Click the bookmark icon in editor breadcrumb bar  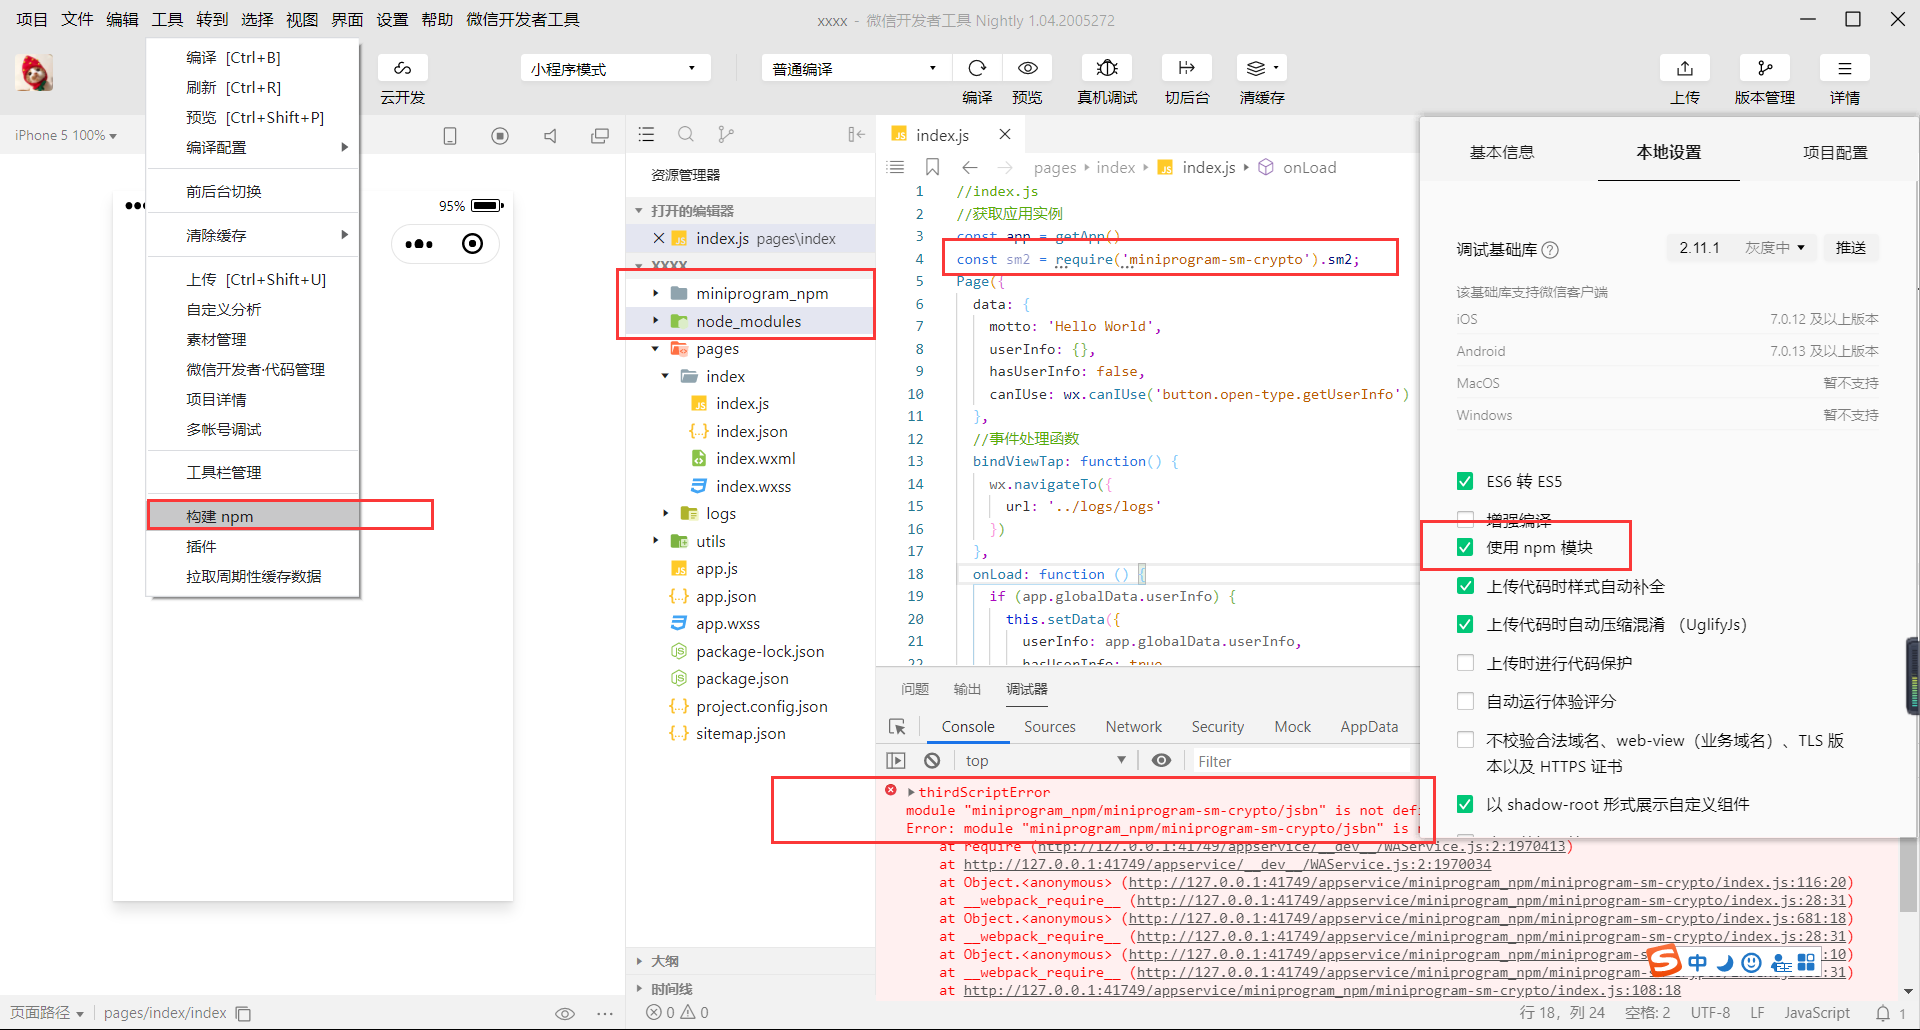coord(932,167)
